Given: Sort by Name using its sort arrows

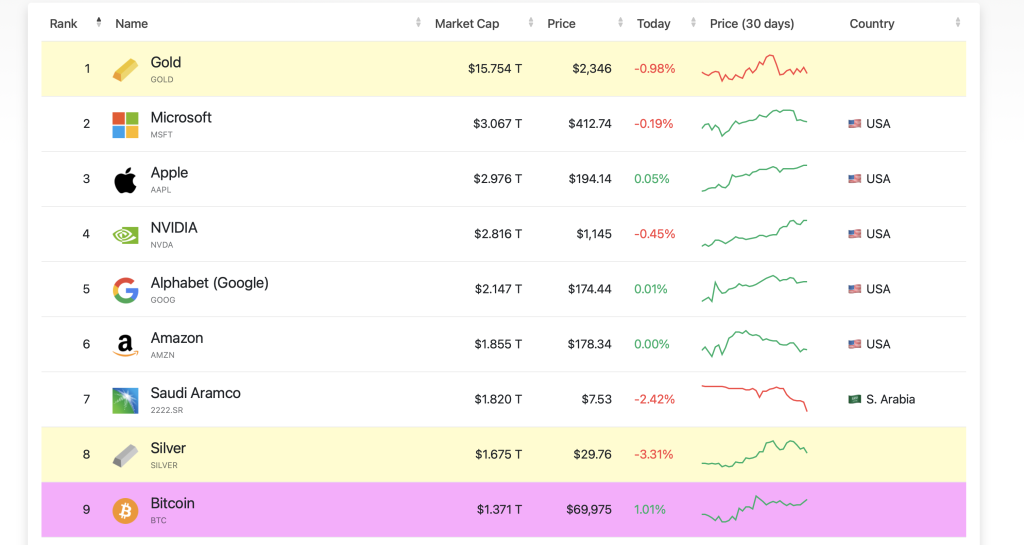Looking at the screenshot, I should click(x=418, y=23).
